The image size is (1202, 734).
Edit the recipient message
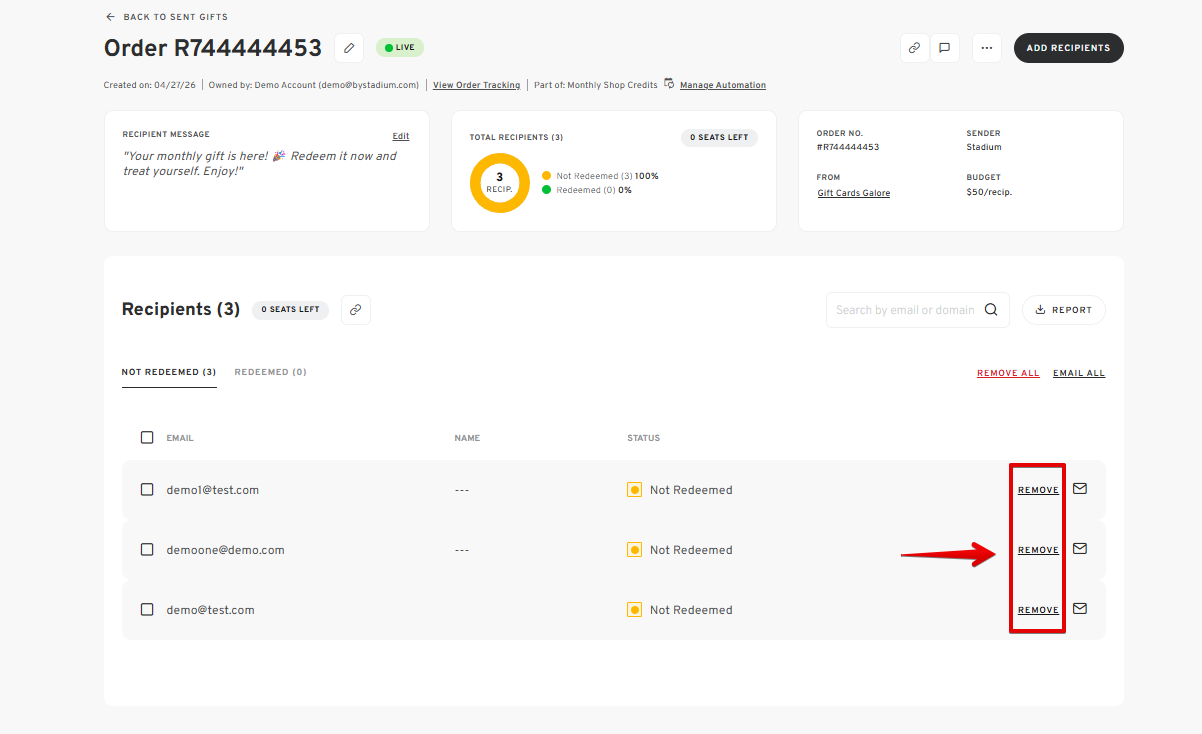pyautogui.click(x=401, y=136)
